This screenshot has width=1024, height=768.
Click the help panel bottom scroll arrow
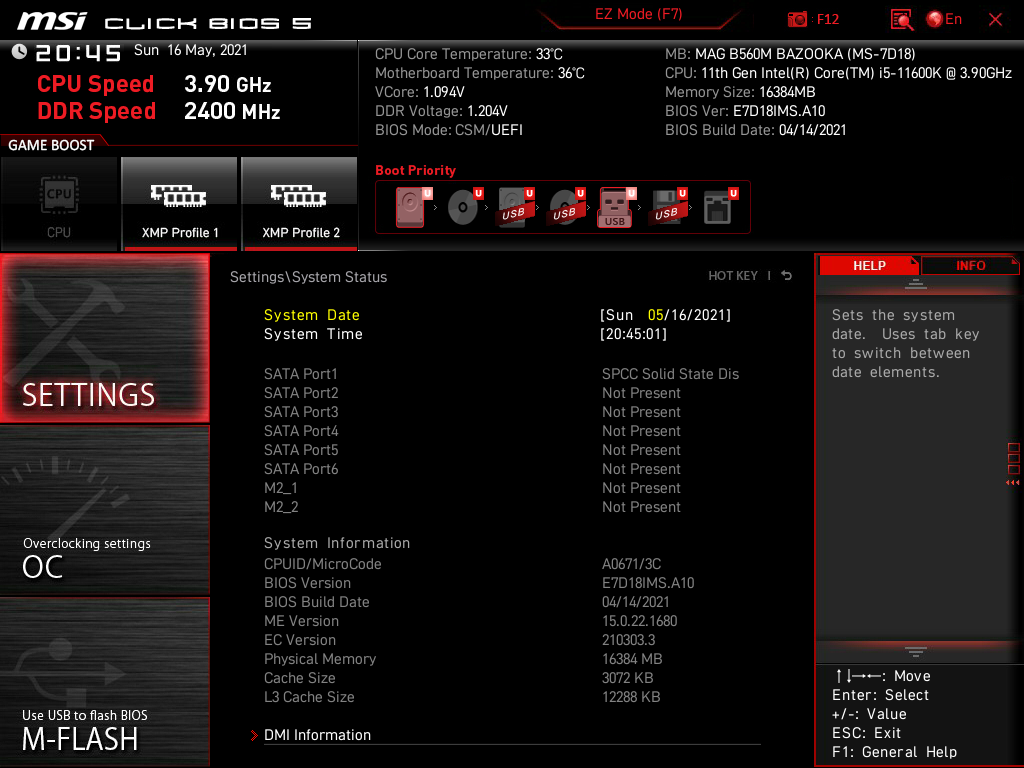tap(916, 652)
